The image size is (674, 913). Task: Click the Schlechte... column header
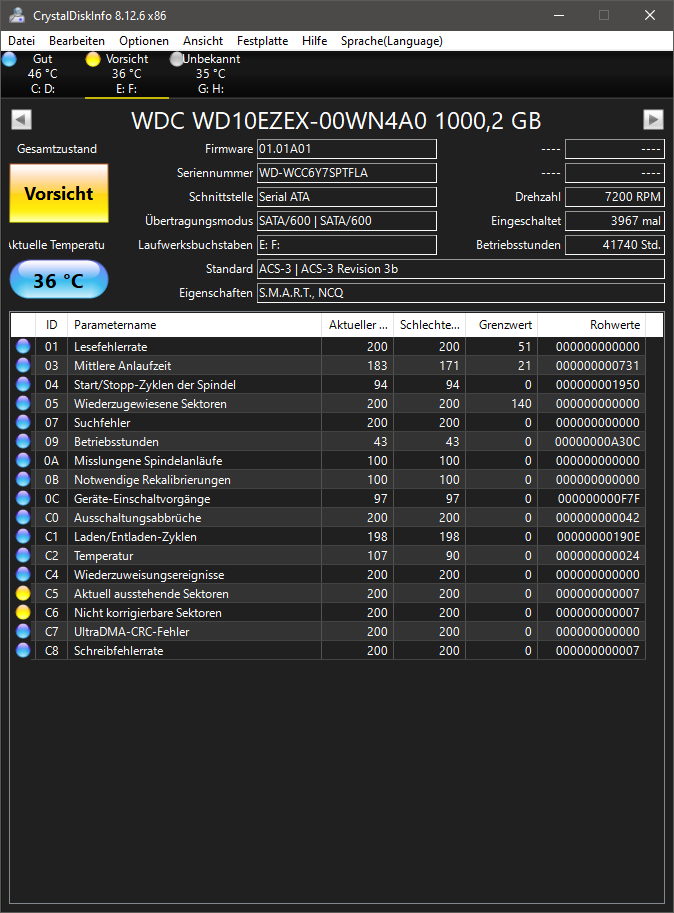click(x=430, y=325)
